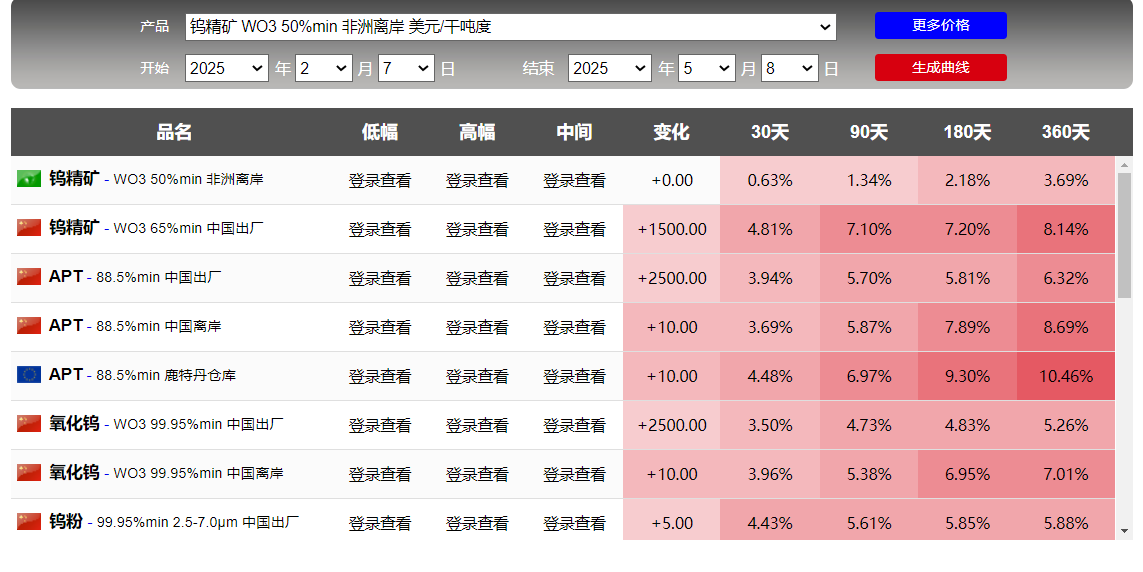The width and height of the screenshot is (1143, 572).
Task: Click the China flag icon for APT 中国离岸
Action: coord(29,325)
